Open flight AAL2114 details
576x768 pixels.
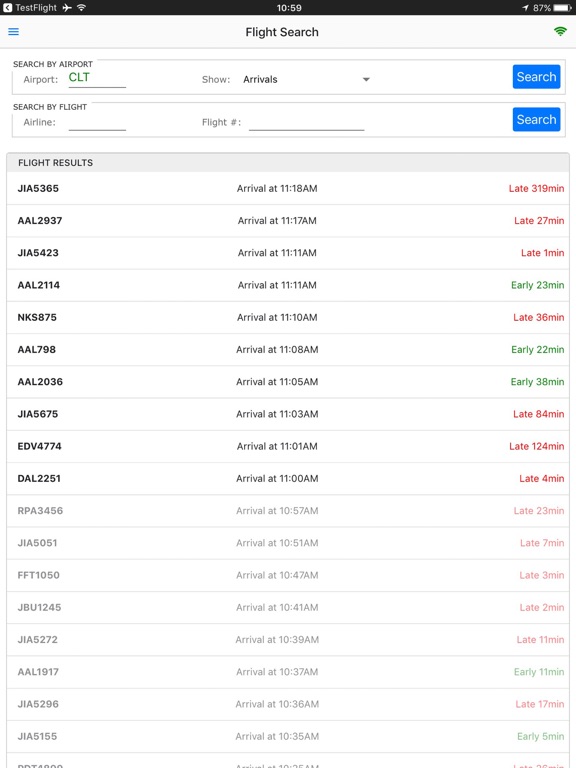[x=288, y=286]
